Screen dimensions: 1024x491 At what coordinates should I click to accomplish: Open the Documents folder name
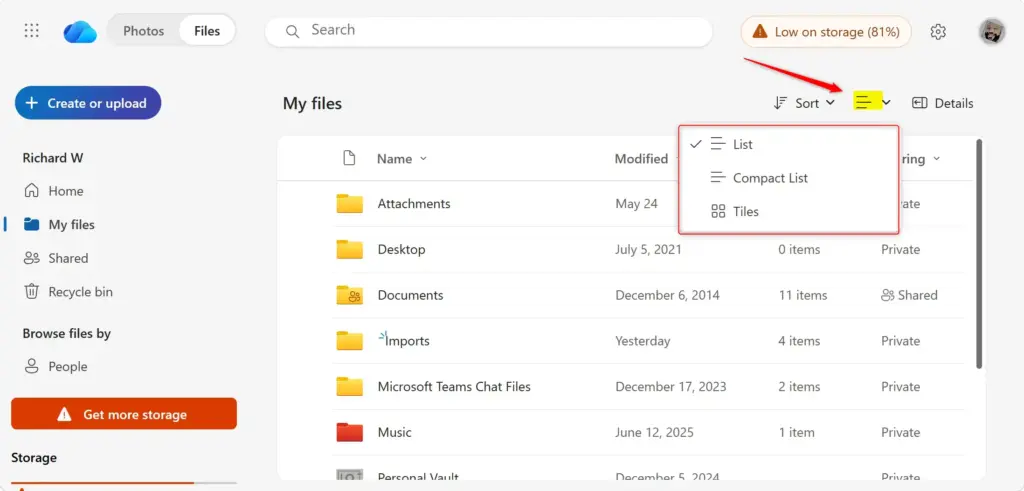(410, 295)
